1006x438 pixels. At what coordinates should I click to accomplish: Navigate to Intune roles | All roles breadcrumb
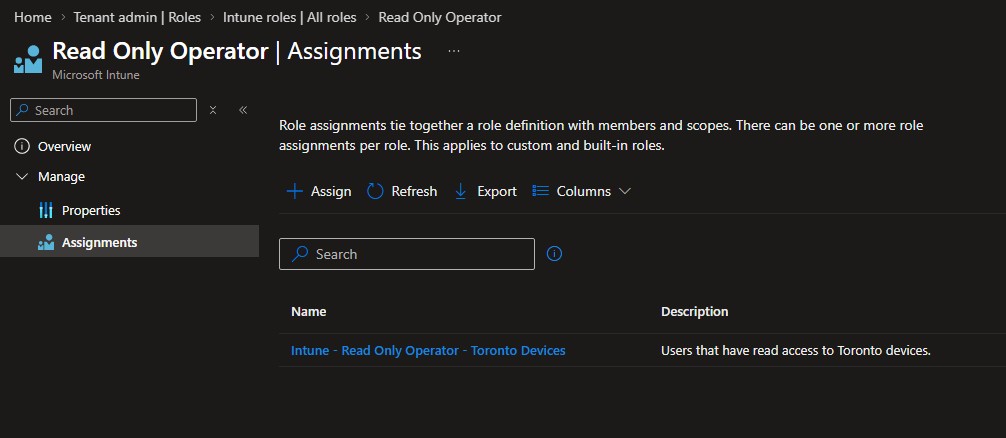point(289,17)
